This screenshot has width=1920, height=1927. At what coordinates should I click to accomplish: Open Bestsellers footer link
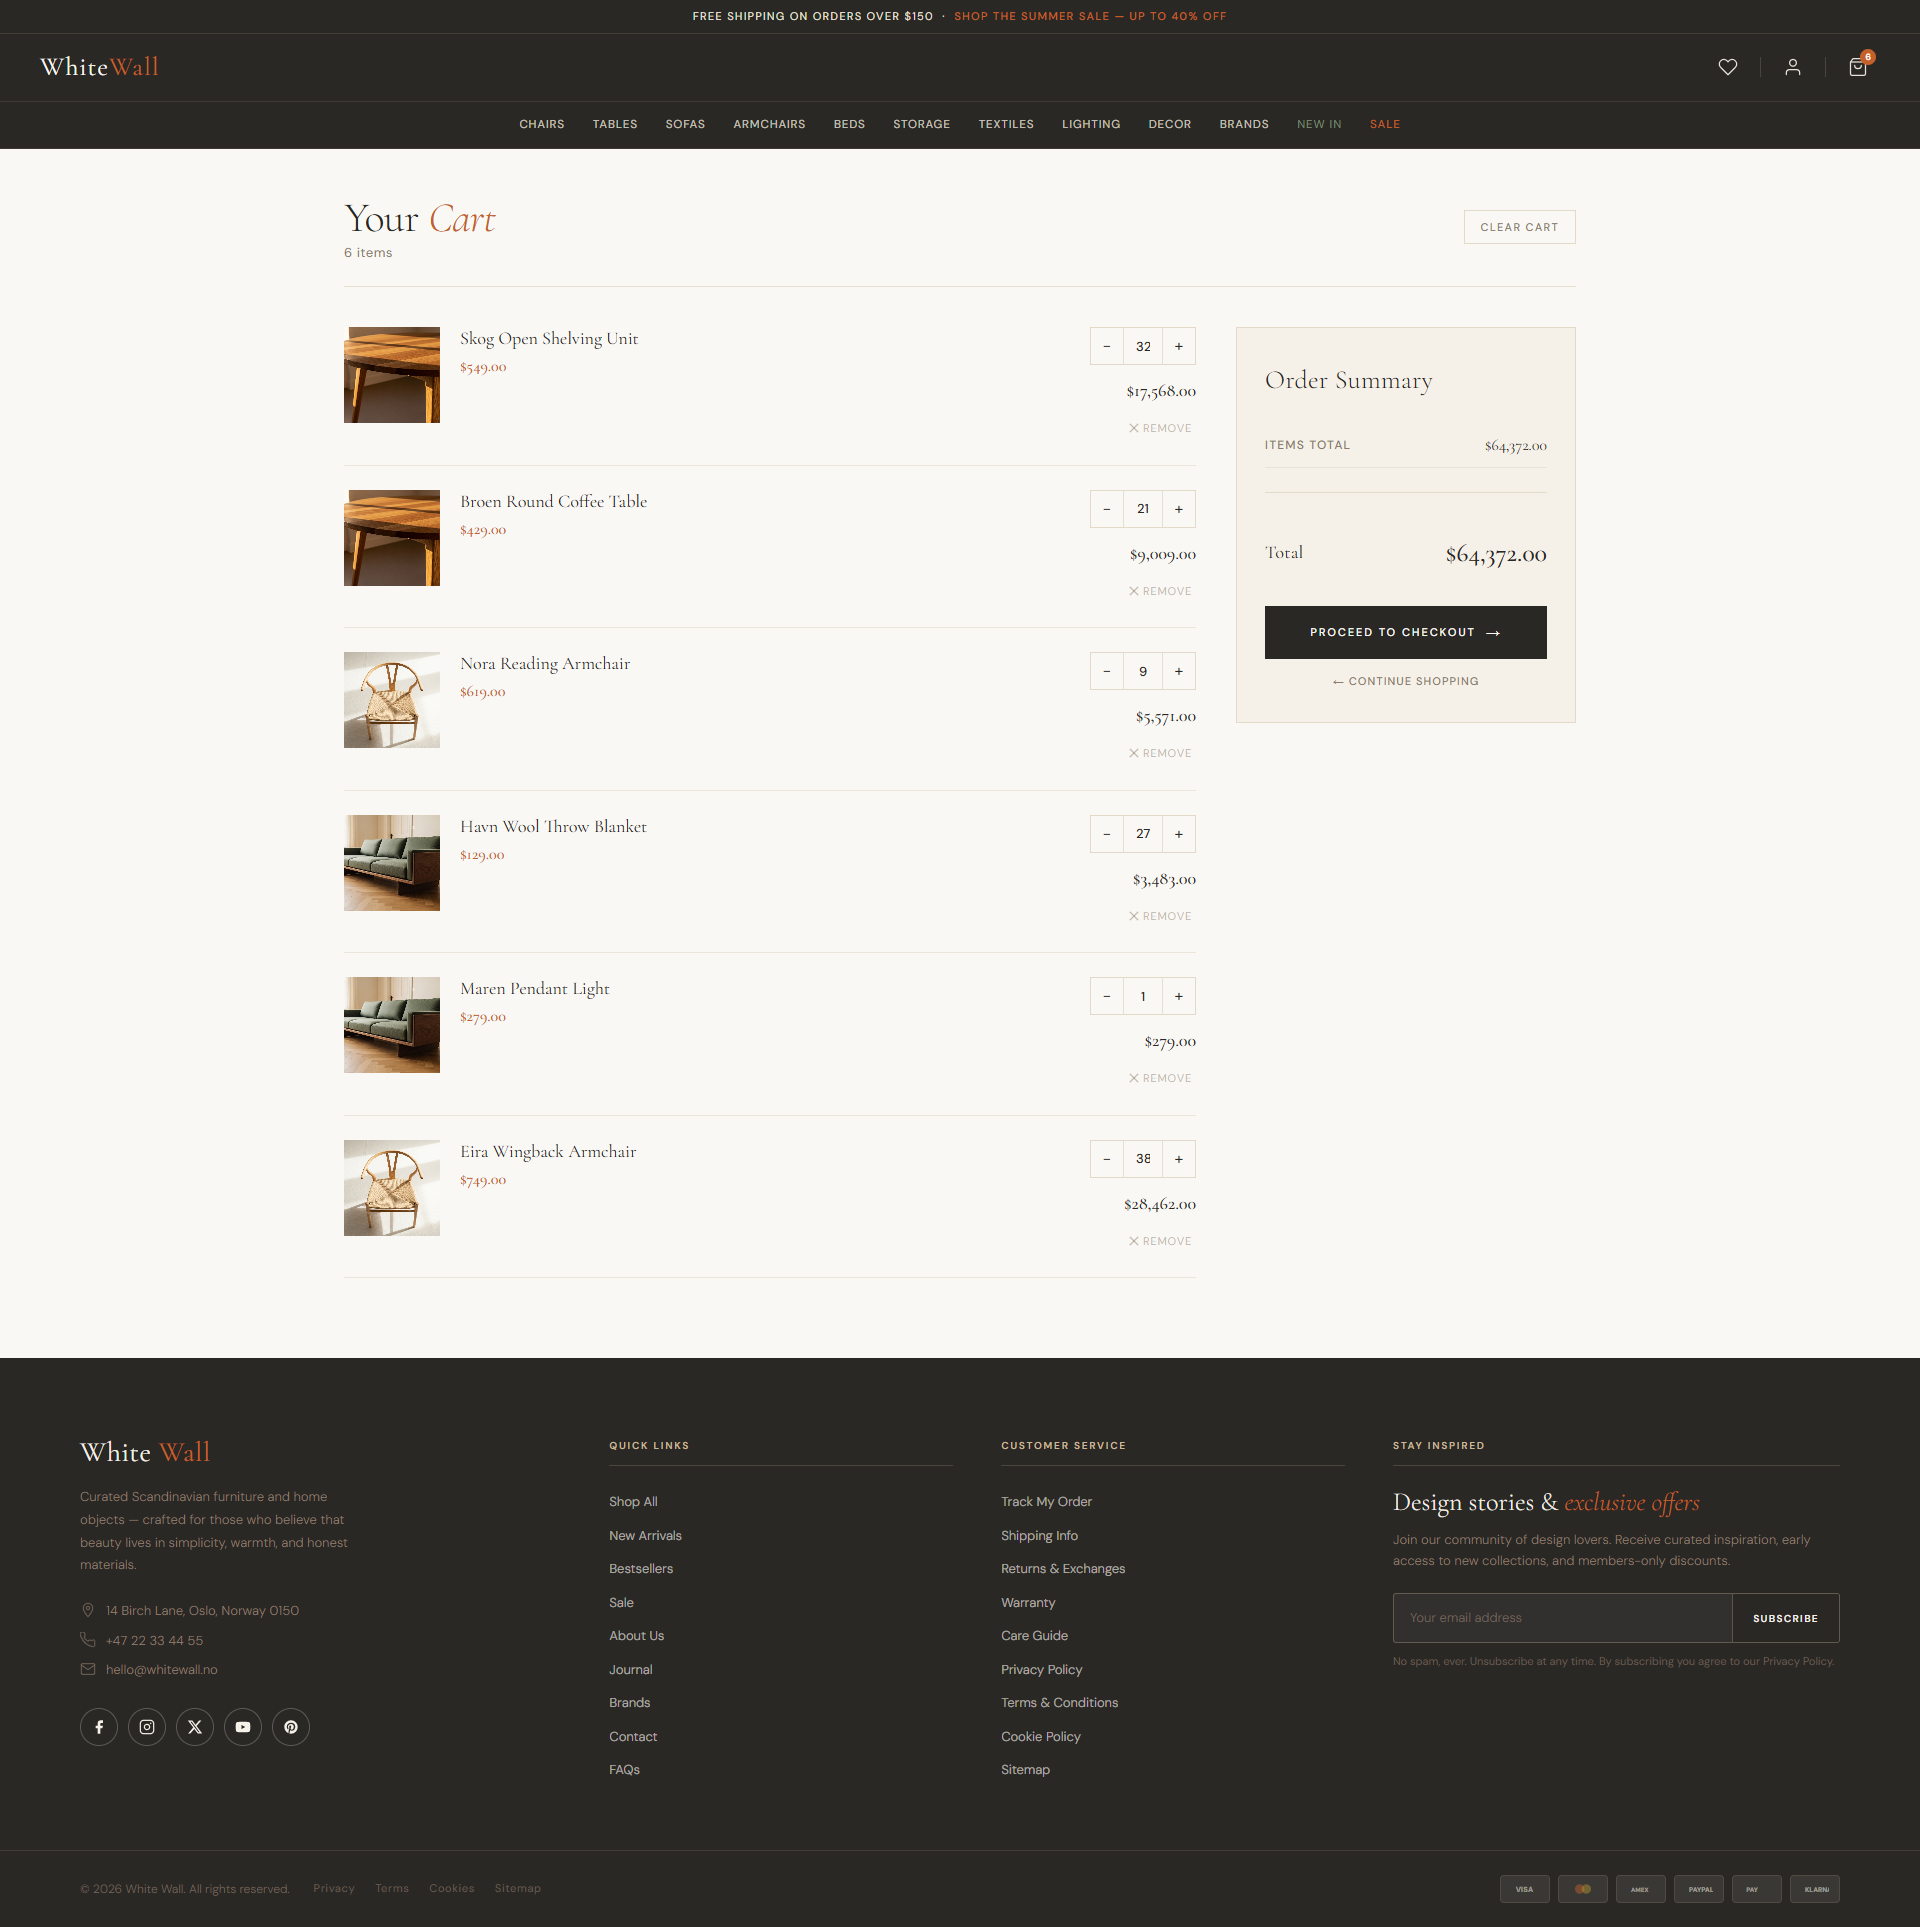coord(641,1569)
